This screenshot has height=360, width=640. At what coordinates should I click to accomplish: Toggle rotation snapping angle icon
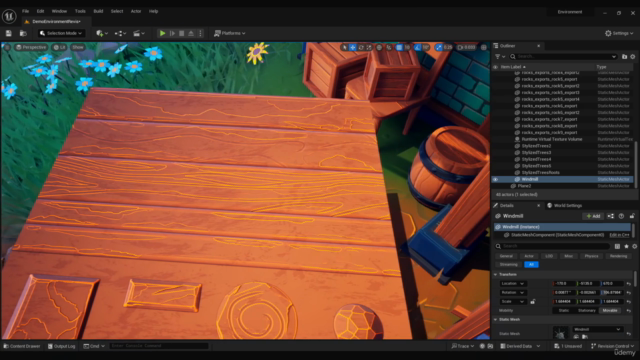click(x=418, y=47)
